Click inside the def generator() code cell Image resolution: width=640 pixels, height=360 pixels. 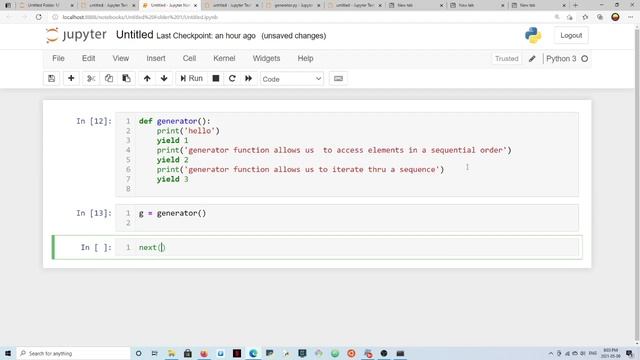pyautogui.click(x=347, y=155)
